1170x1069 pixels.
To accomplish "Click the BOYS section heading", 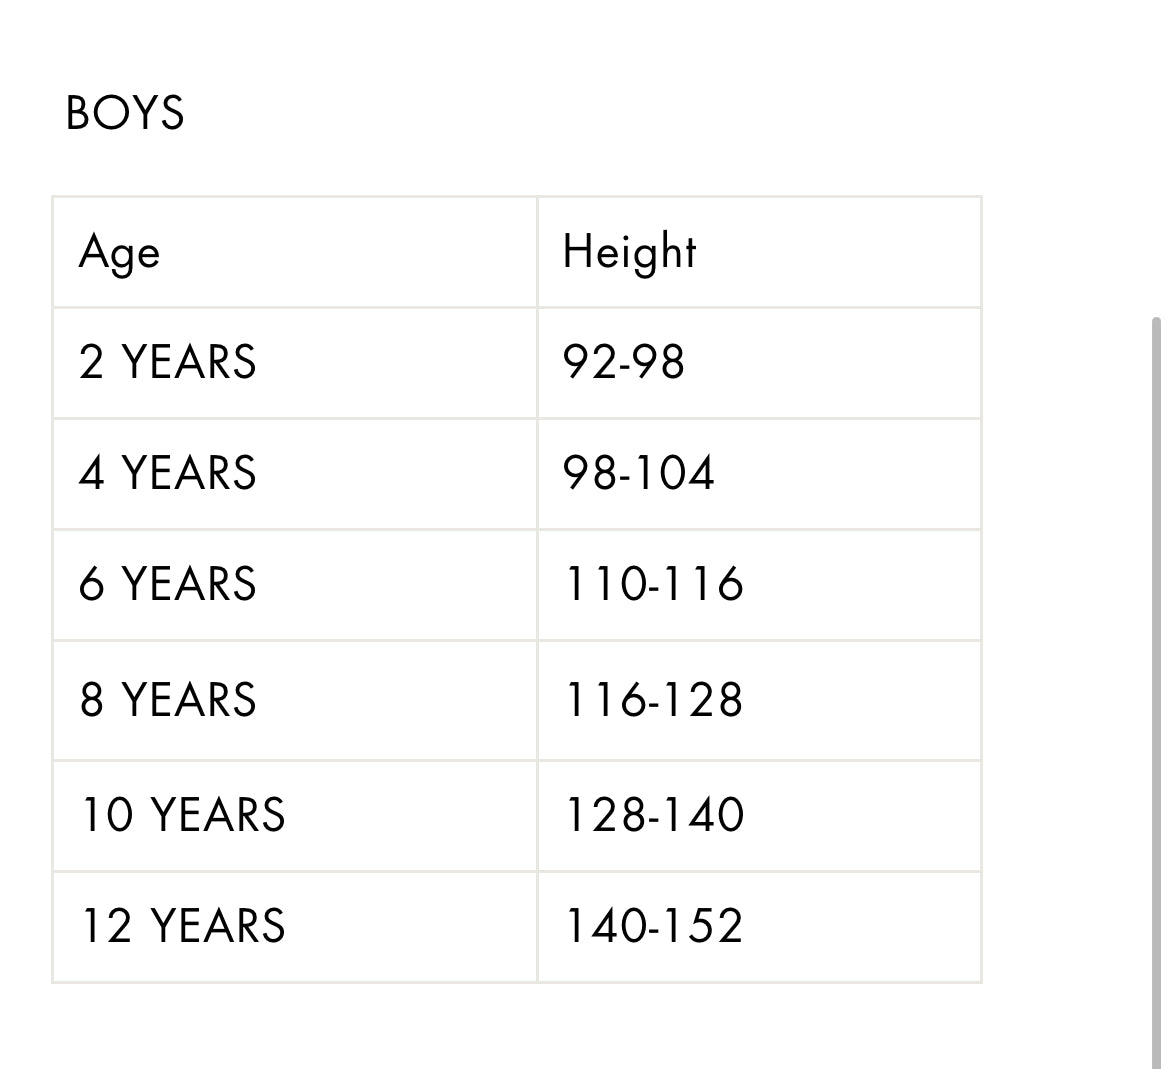I will 125,113.
